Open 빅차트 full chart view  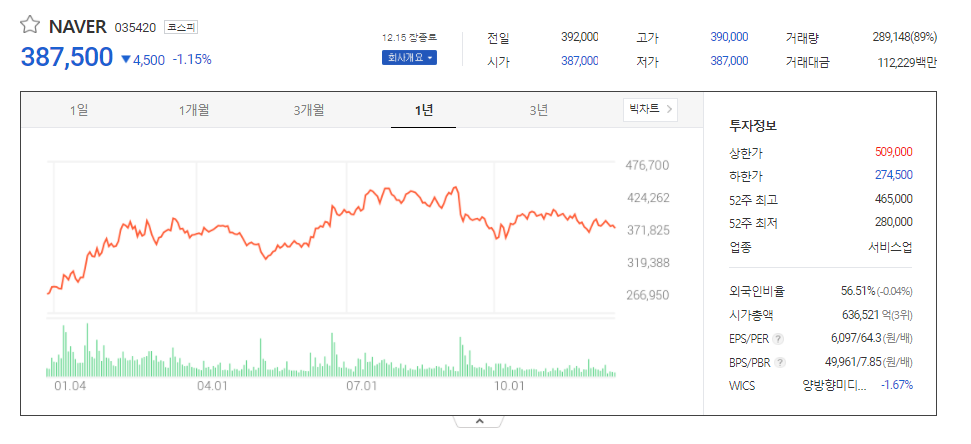pos(650,110)
